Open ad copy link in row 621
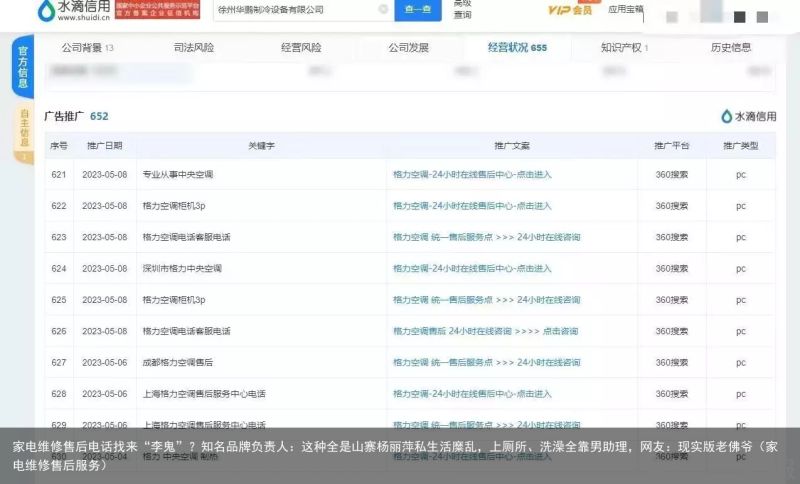This screenshot has height=484, width=800. click(x=472, y=174)
